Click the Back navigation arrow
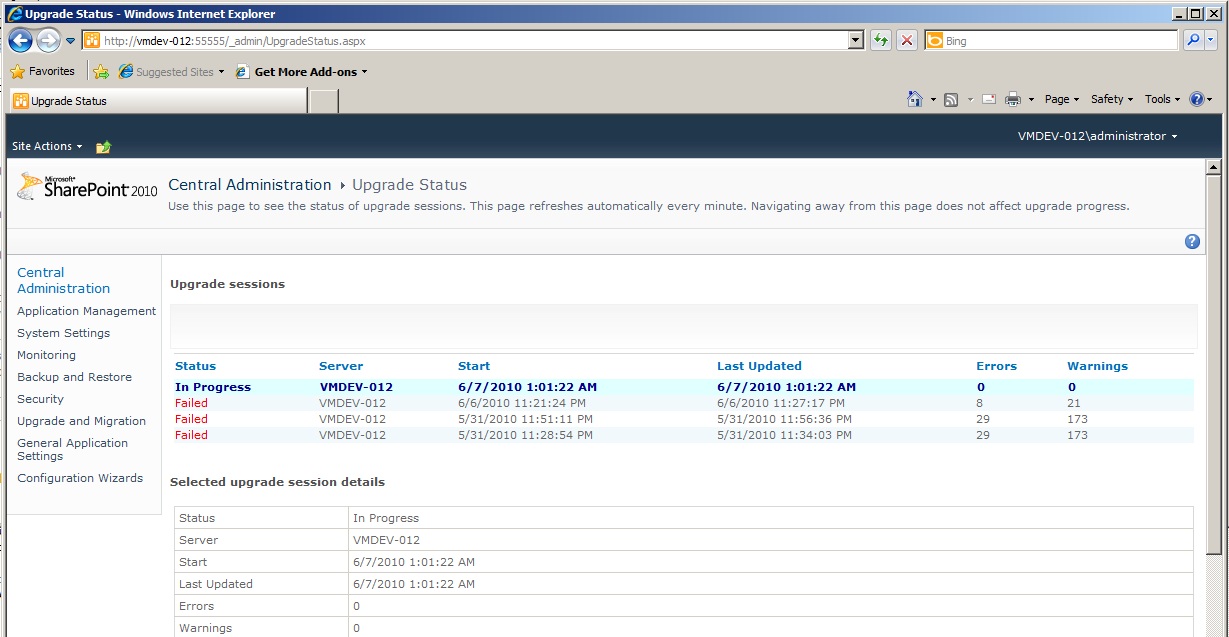 click(20, 40)
